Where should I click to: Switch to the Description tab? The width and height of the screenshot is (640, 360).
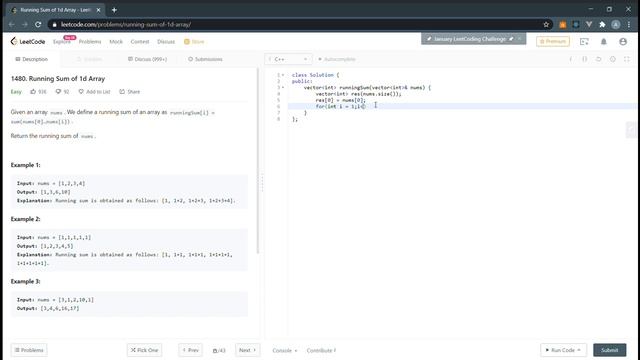(31, 59)
